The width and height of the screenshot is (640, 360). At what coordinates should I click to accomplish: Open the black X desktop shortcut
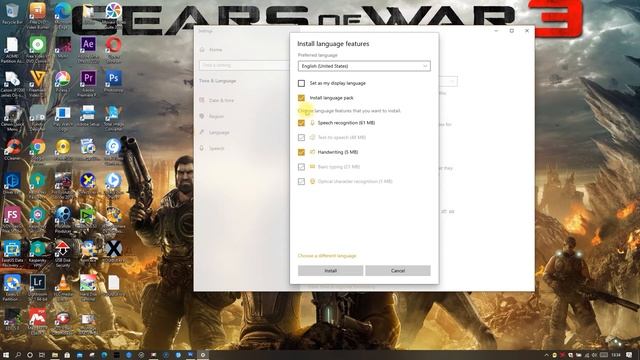click(113, 249)
